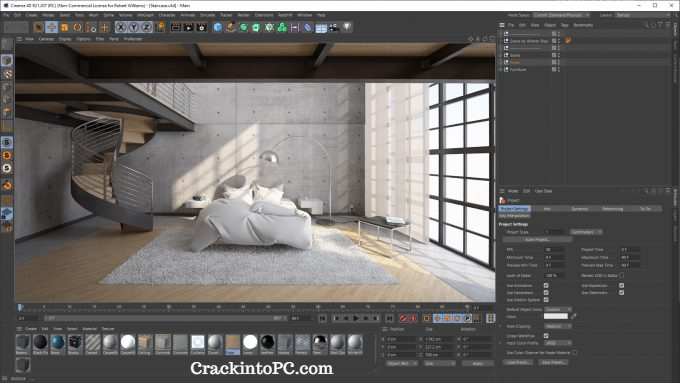Click the default object Color swatch

[556, 316]
